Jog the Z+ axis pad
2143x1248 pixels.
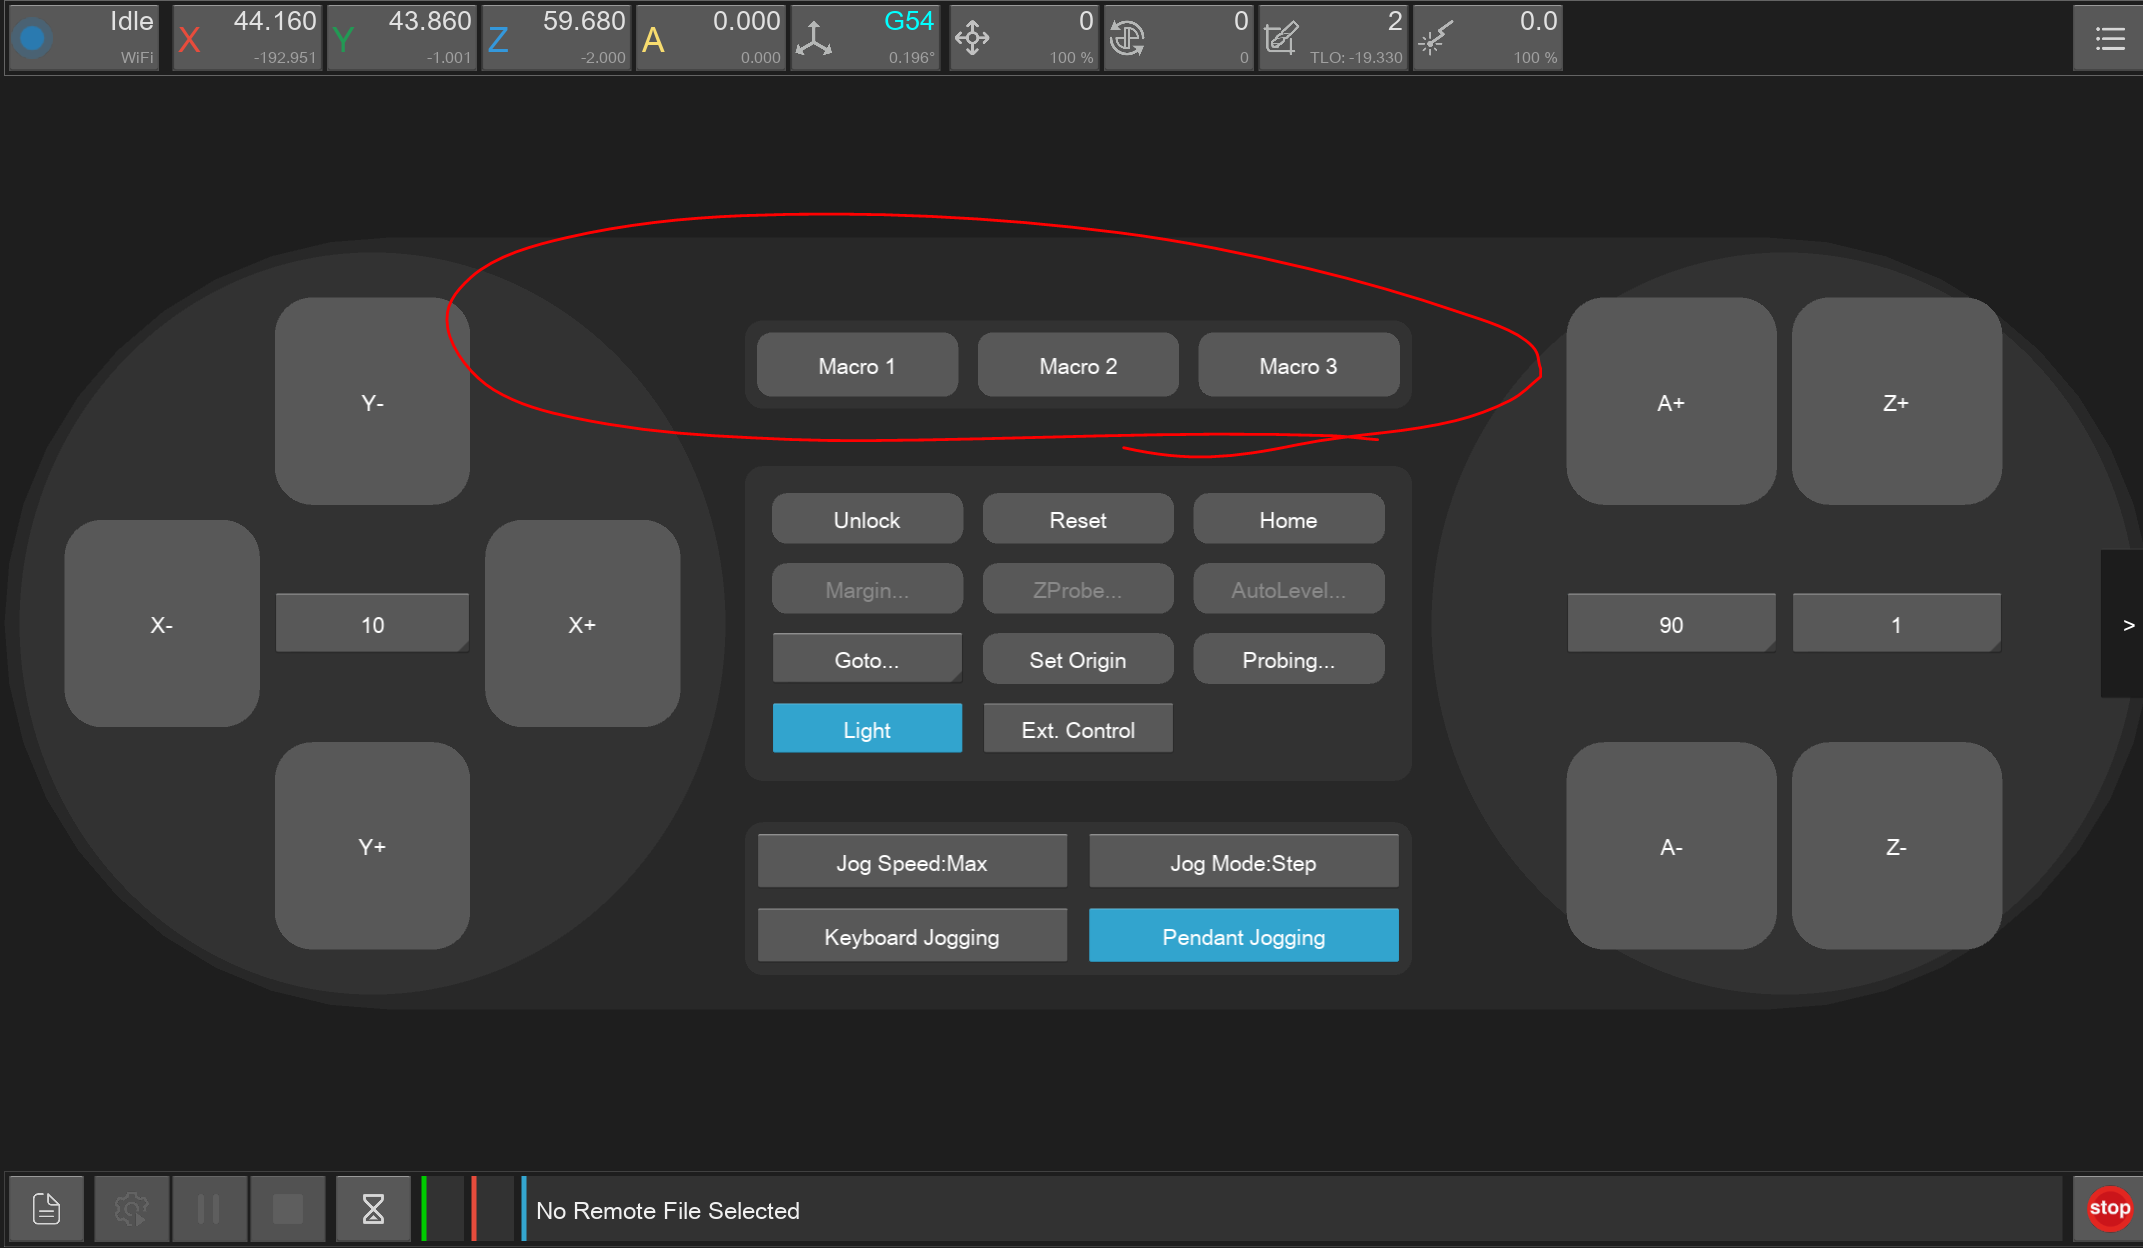tap(1895, 402)
